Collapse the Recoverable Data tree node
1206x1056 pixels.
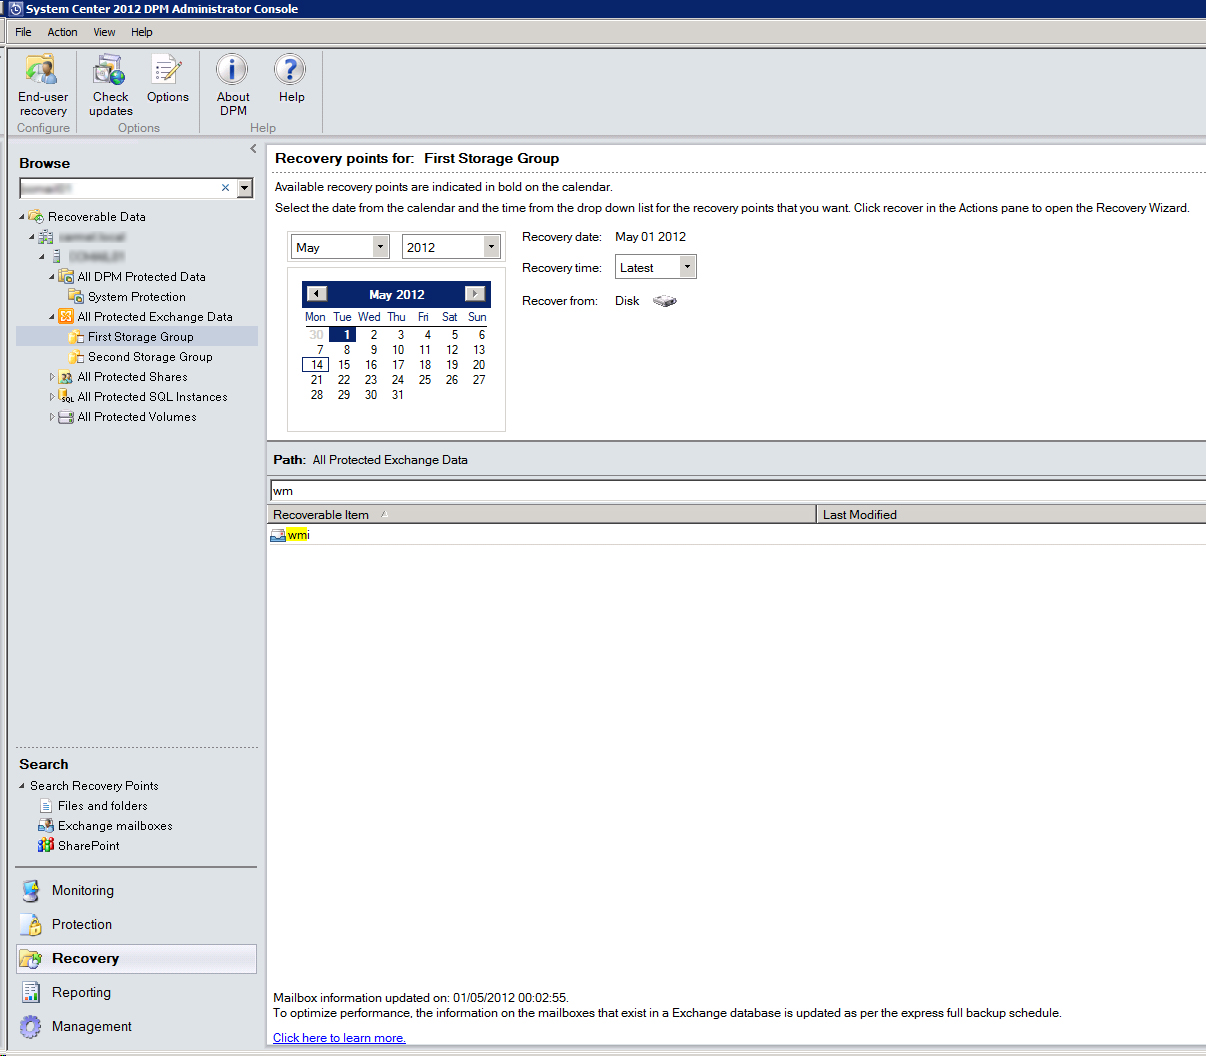pyautogui.click(x=22, y=216)
